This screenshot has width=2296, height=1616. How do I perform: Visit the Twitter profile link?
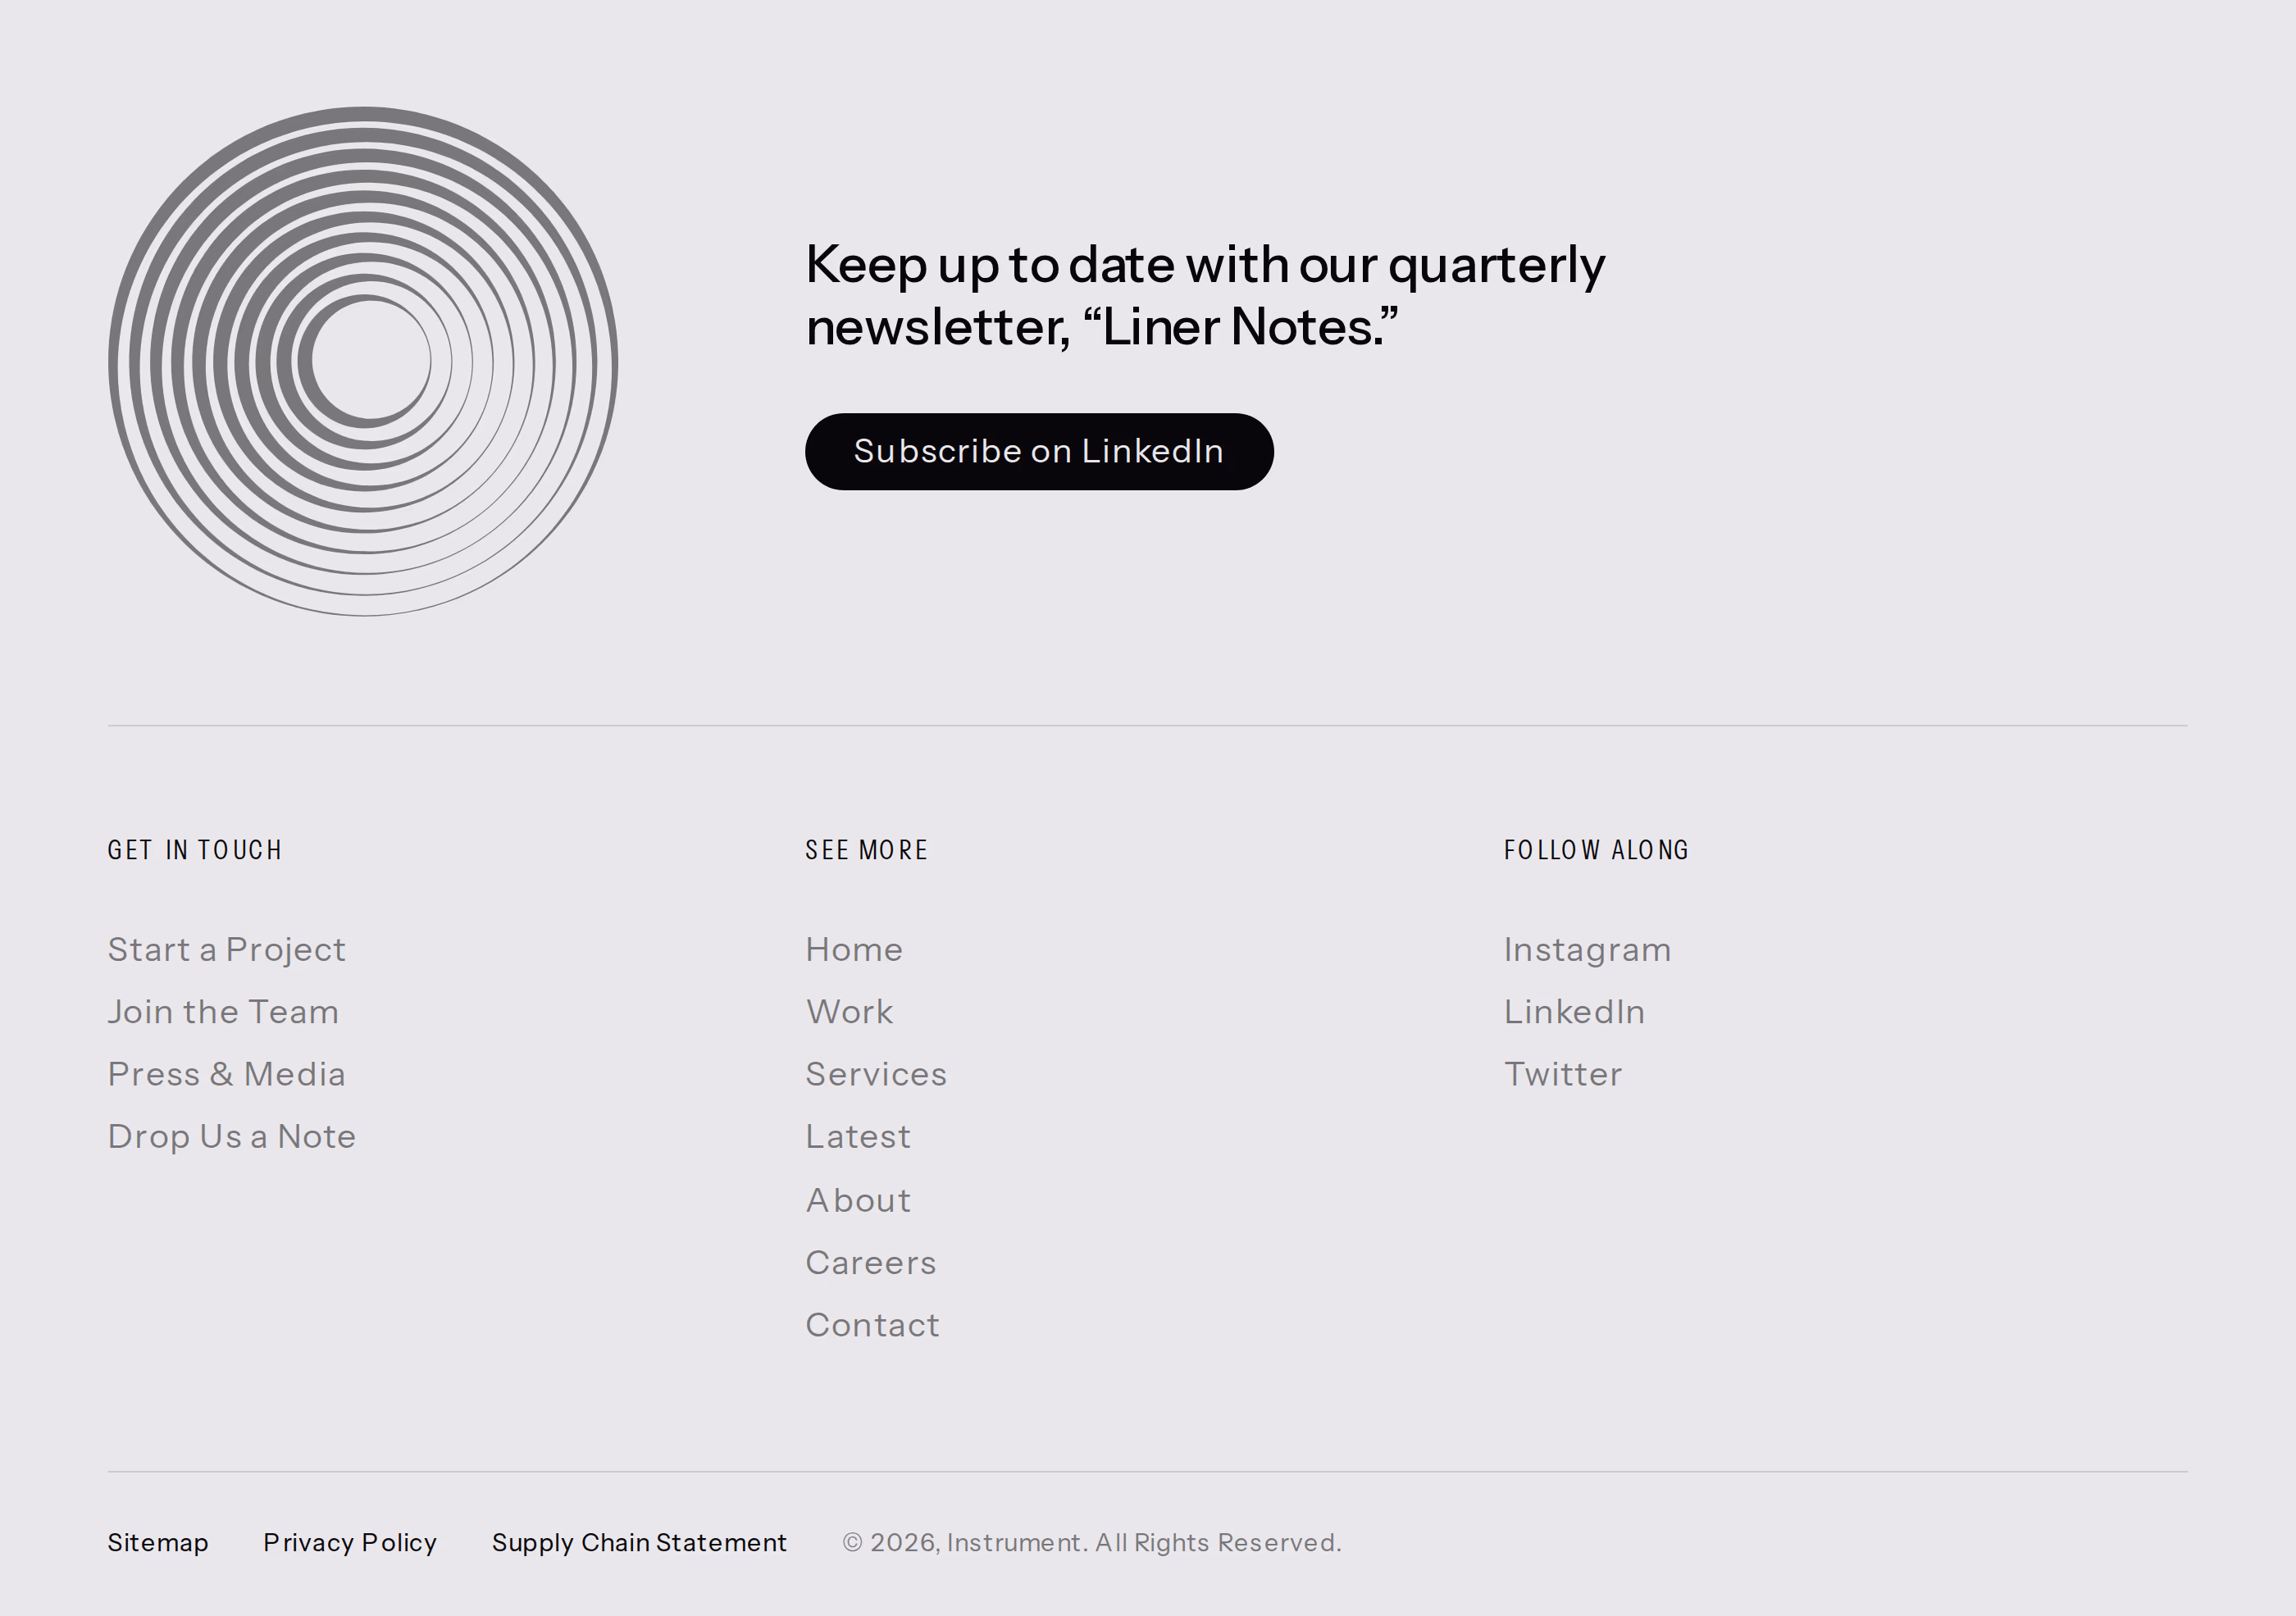click(1563, 1074)
